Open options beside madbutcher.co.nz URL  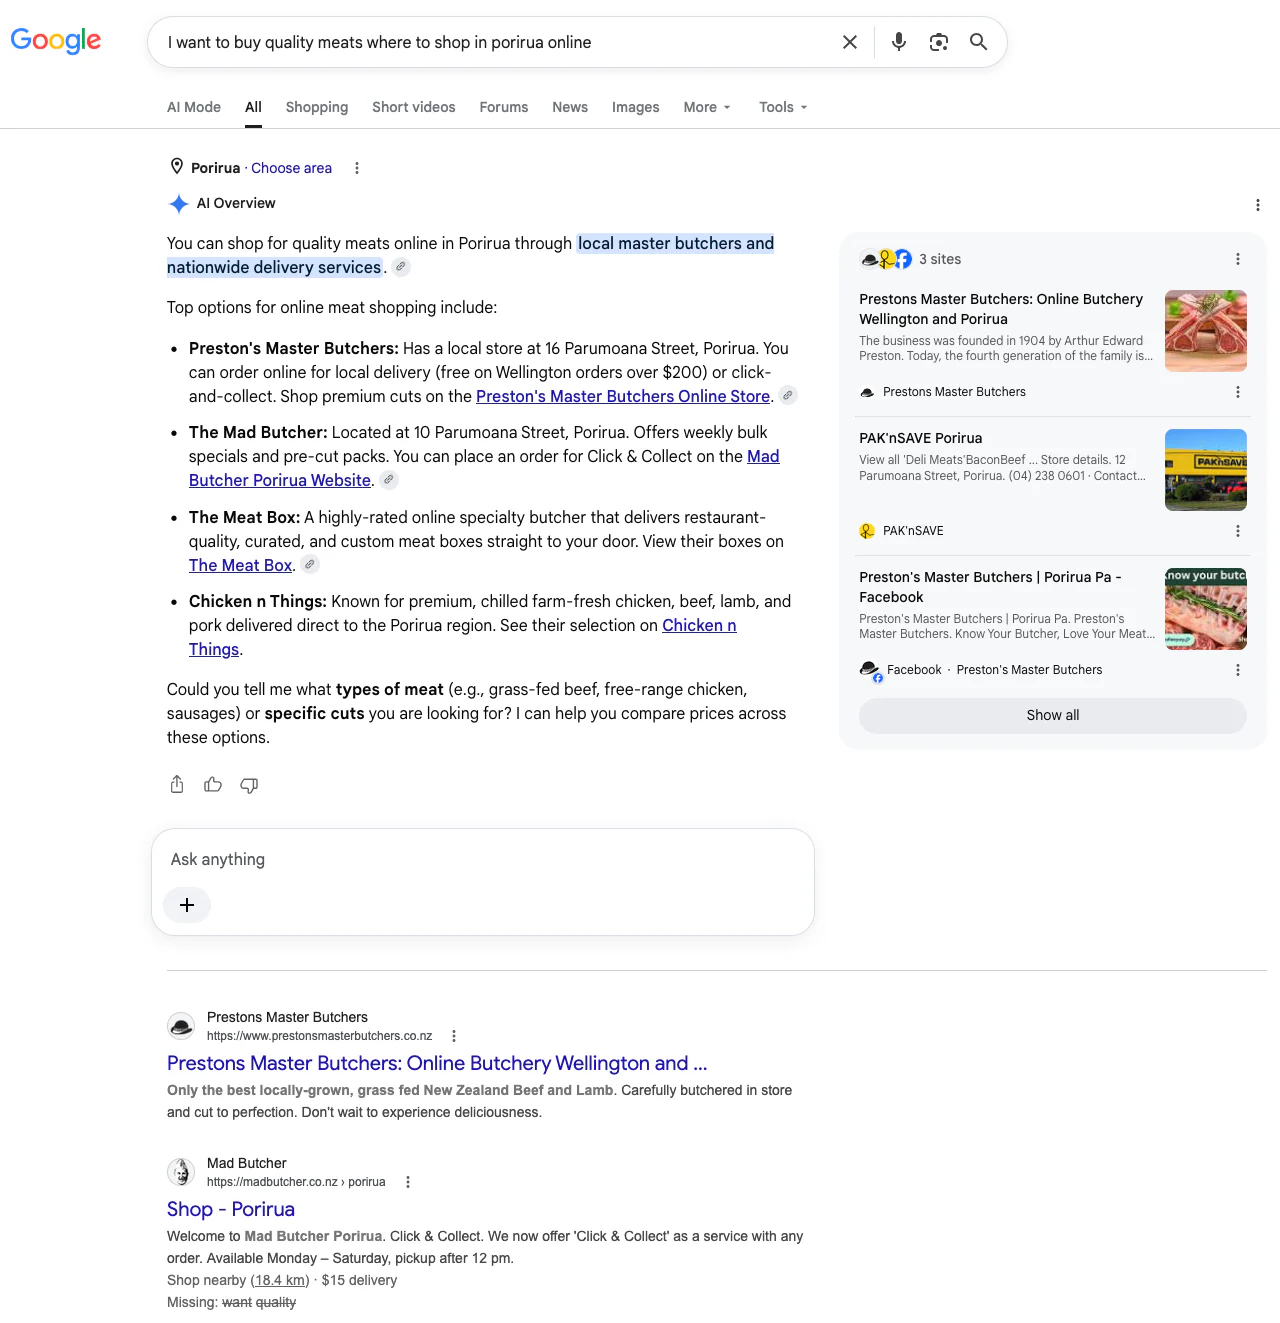pos(408,1182)
